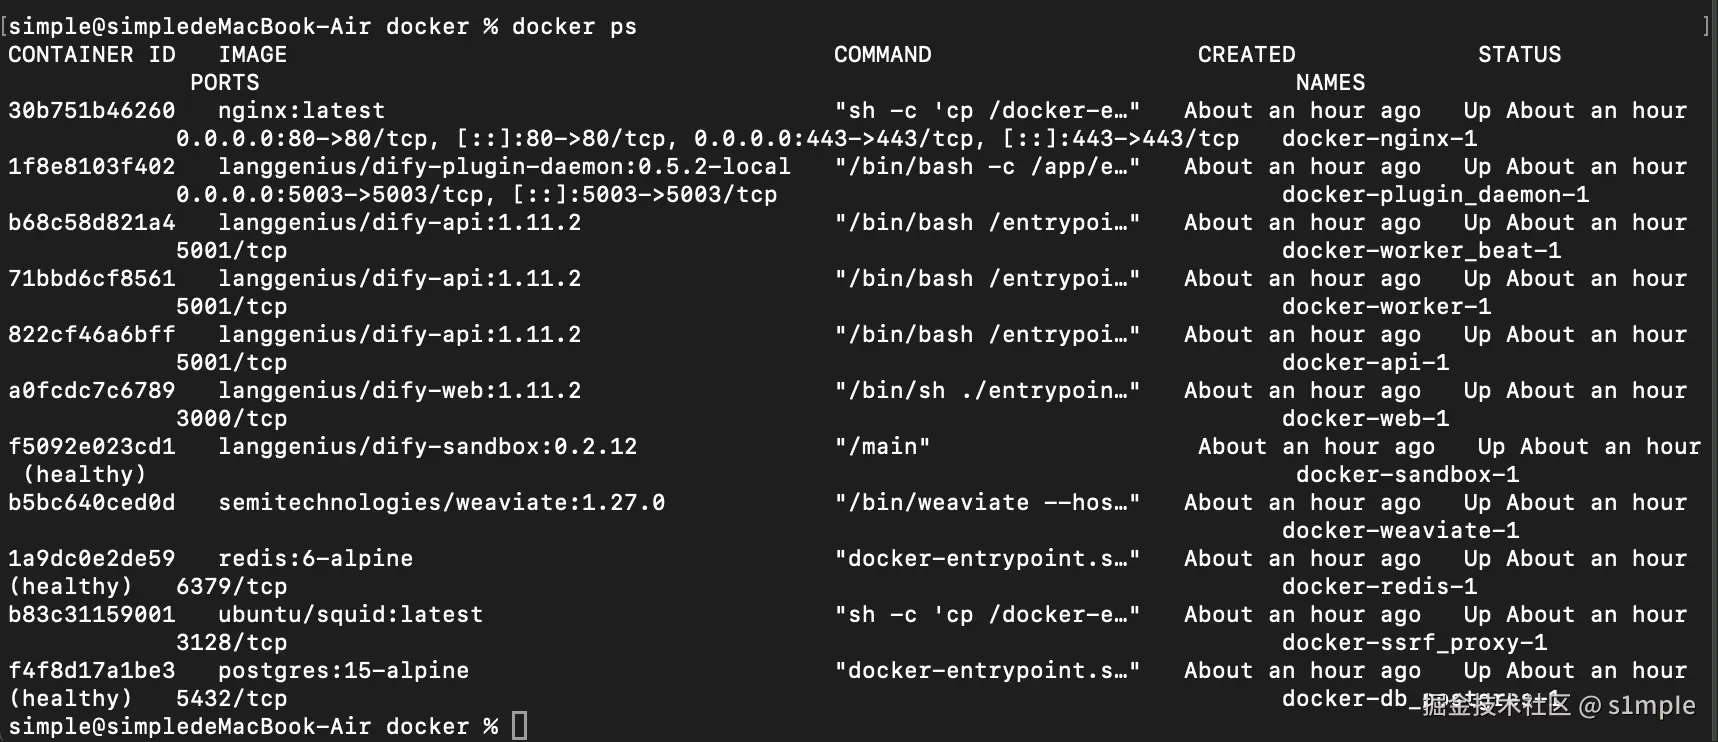Select container ID 30b751b46260
1718x742 pixels.
point(92,111)
